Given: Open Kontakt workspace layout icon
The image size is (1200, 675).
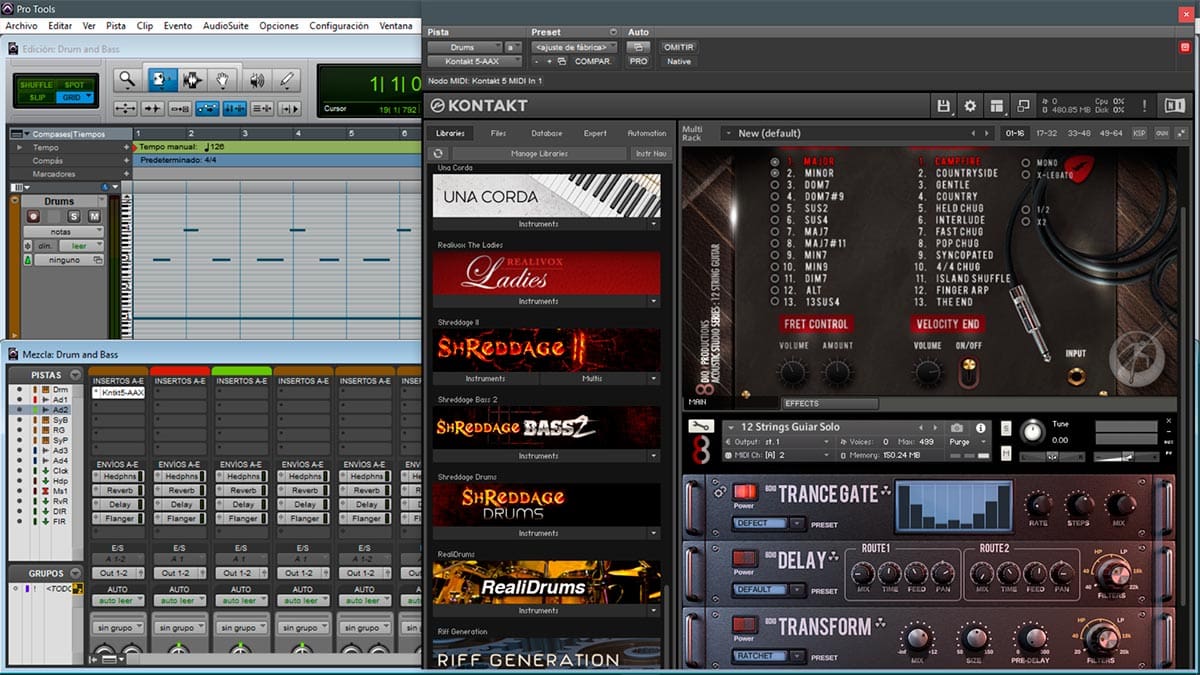Looking at the screenshot, I should tap(996, 105).
